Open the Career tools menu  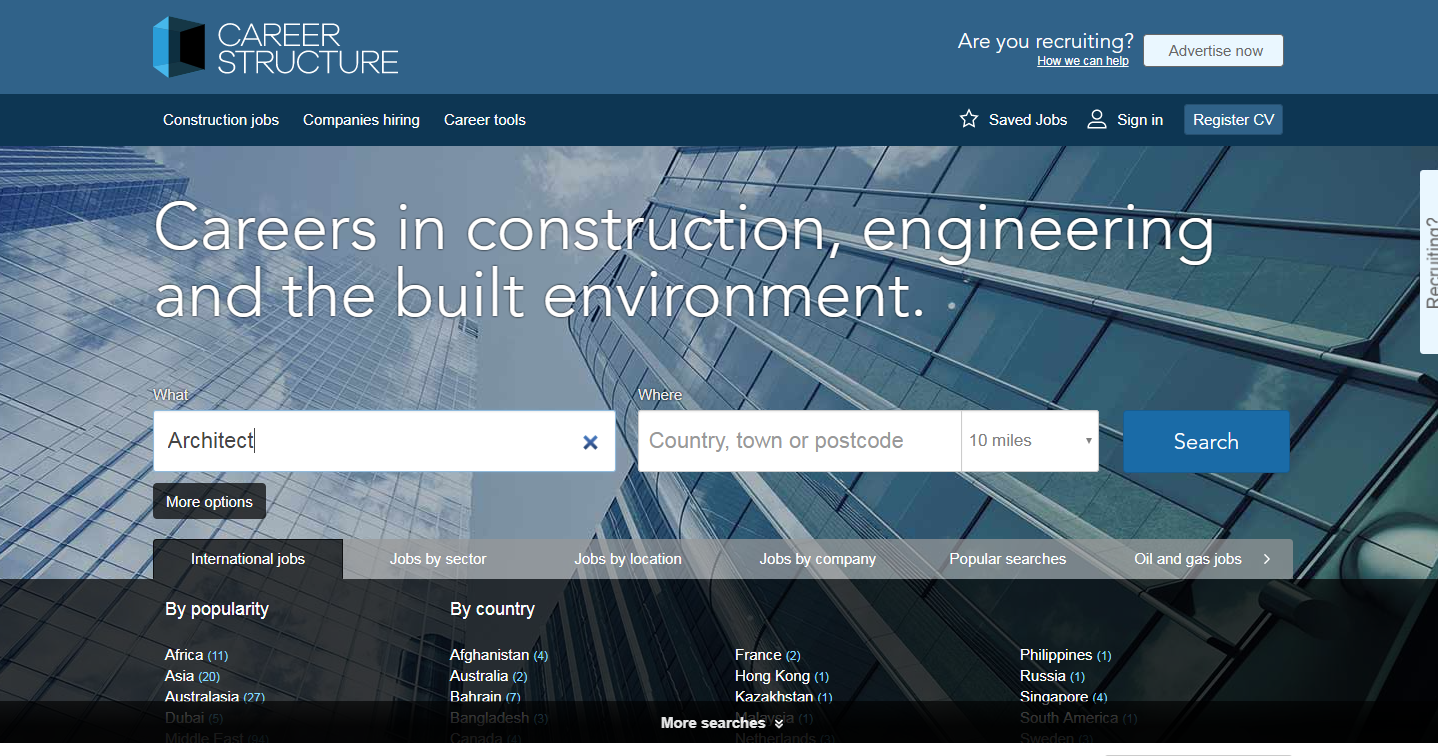(x=484, y=120)
